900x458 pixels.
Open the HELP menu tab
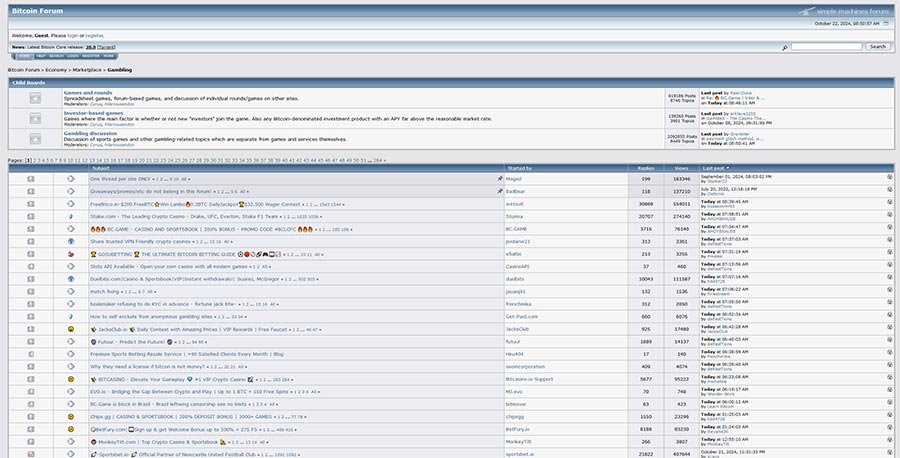[x=41, y=56]
